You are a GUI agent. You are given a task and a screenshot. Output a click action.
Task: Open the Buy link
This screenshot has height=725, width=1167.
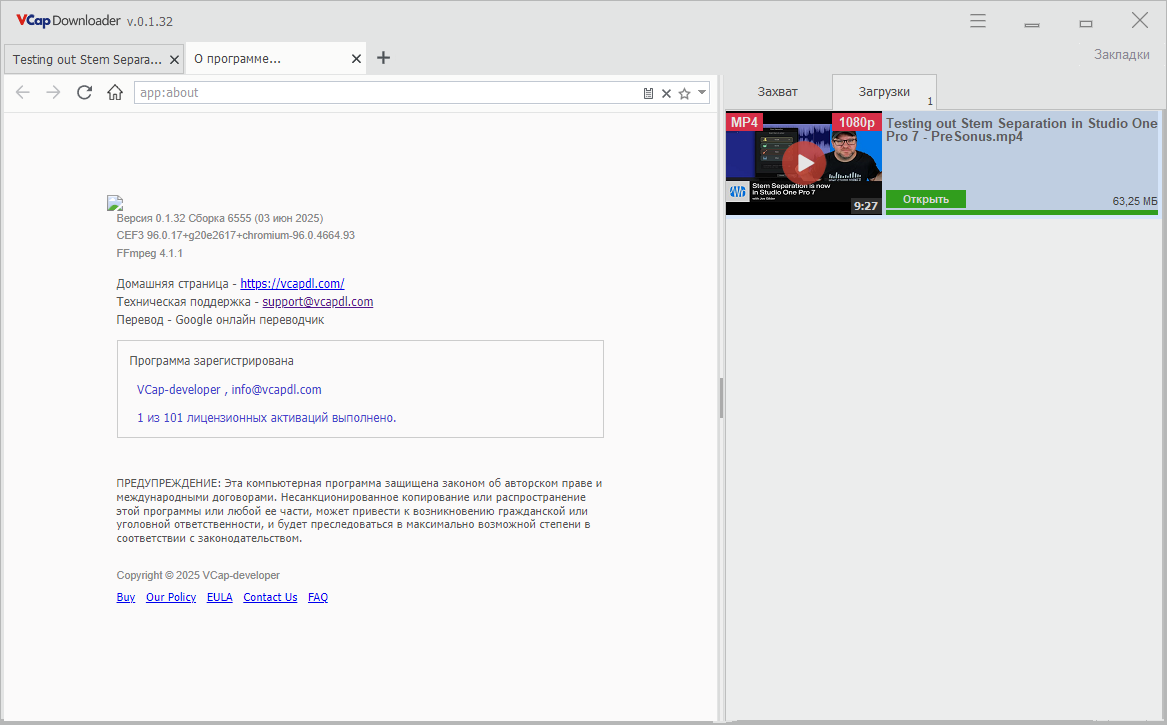[126, 597]
